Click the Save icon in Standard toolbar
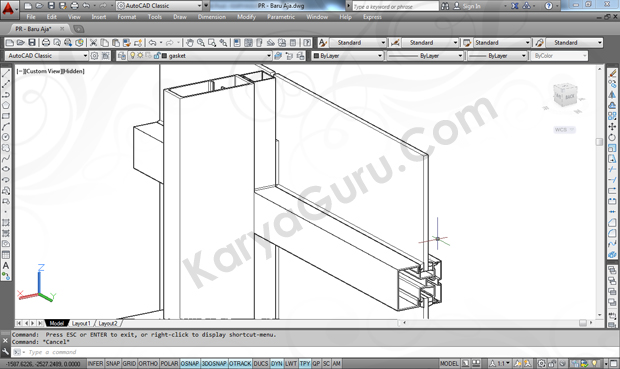Image resolution: width=620 pixels, height=369 pixels. (x=32, y=43)
